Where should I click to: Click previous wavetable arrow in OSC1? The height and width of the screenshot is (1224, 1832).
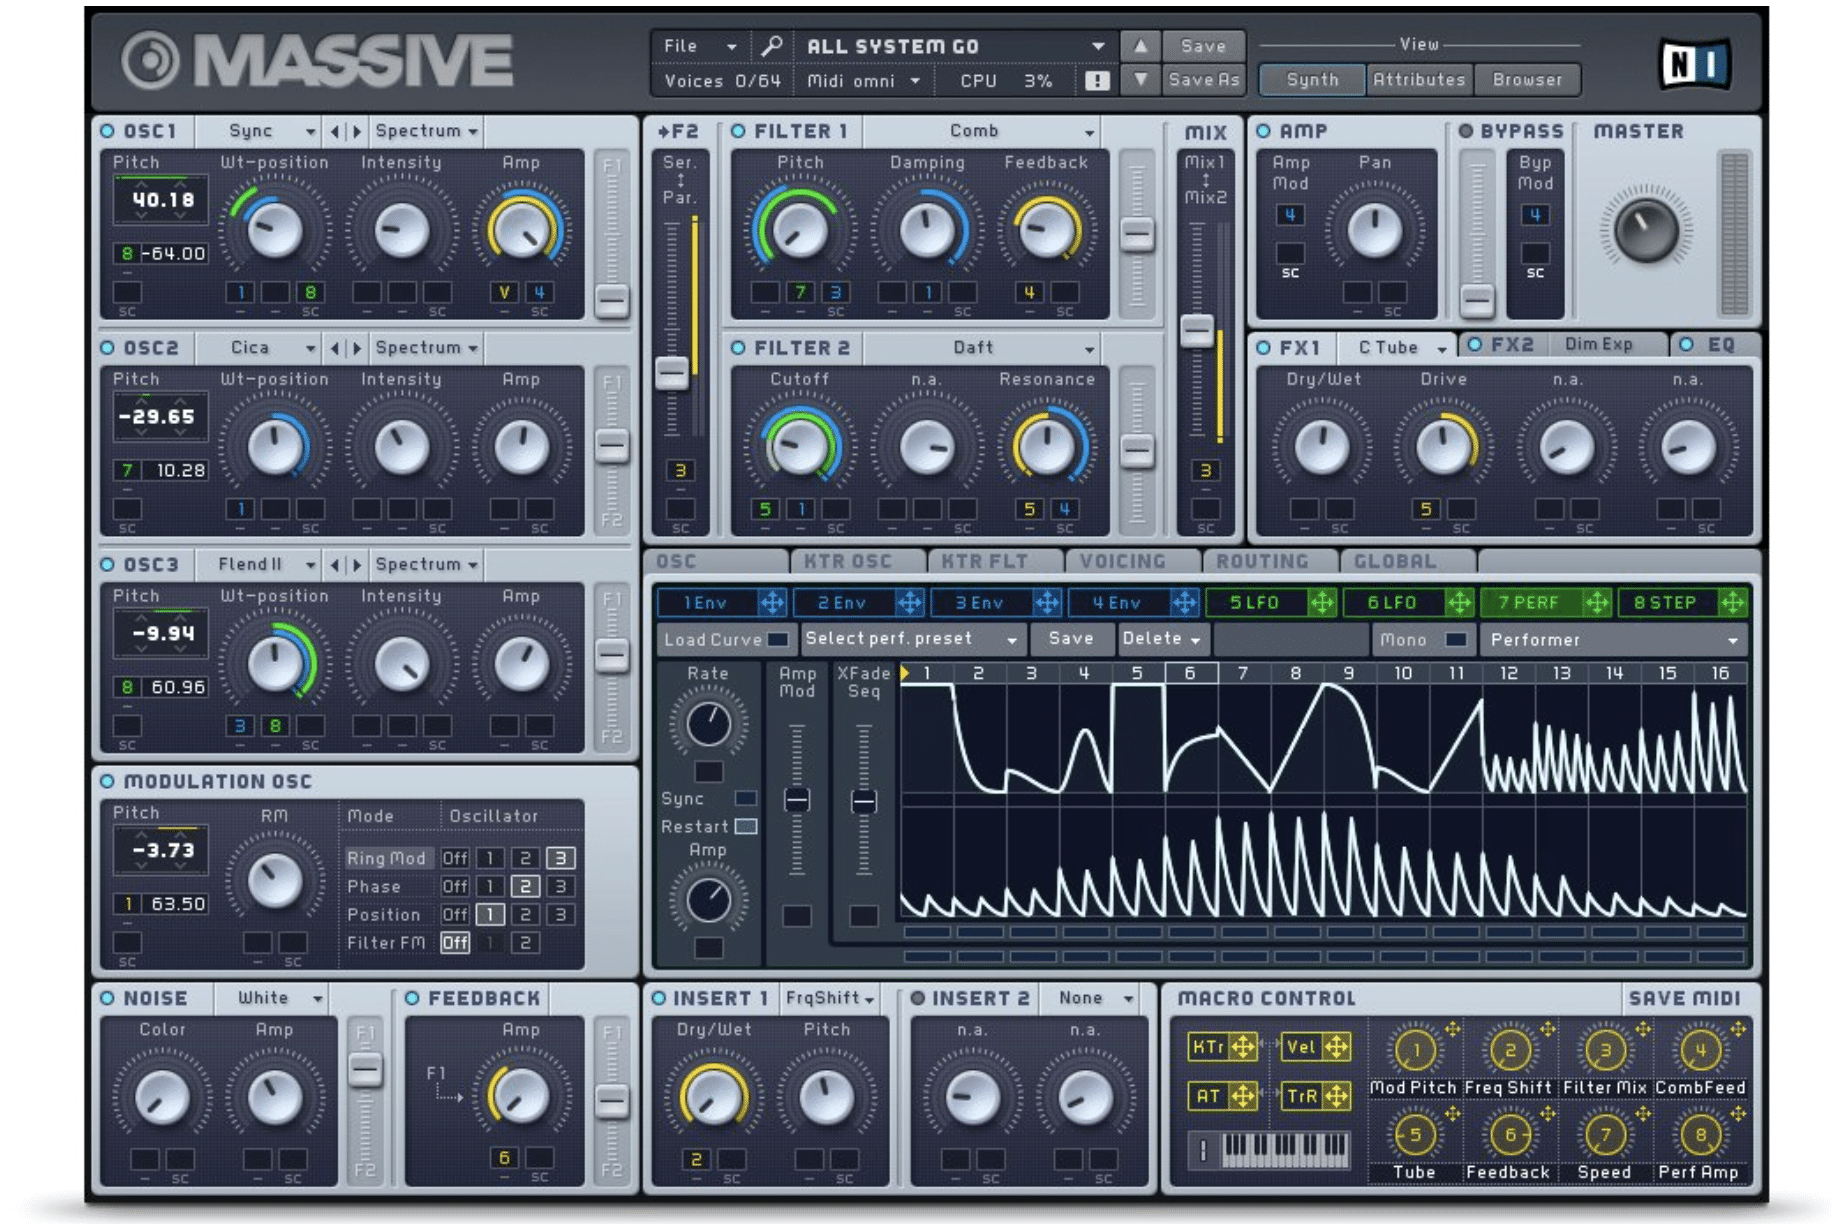335,131
